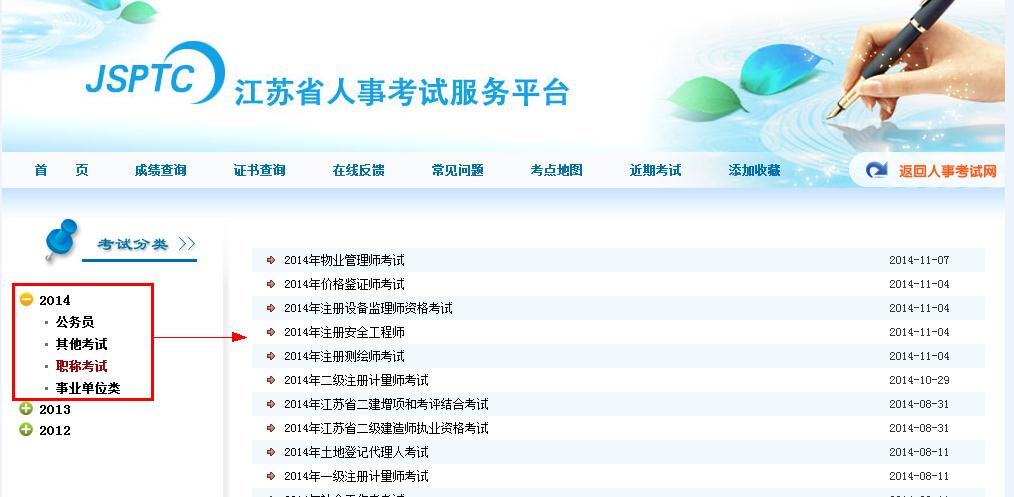Click the 2014-08-31 date of 二级建造师执业资格考试
This screenshot has width=1014, height=497.
coord(919,428)
